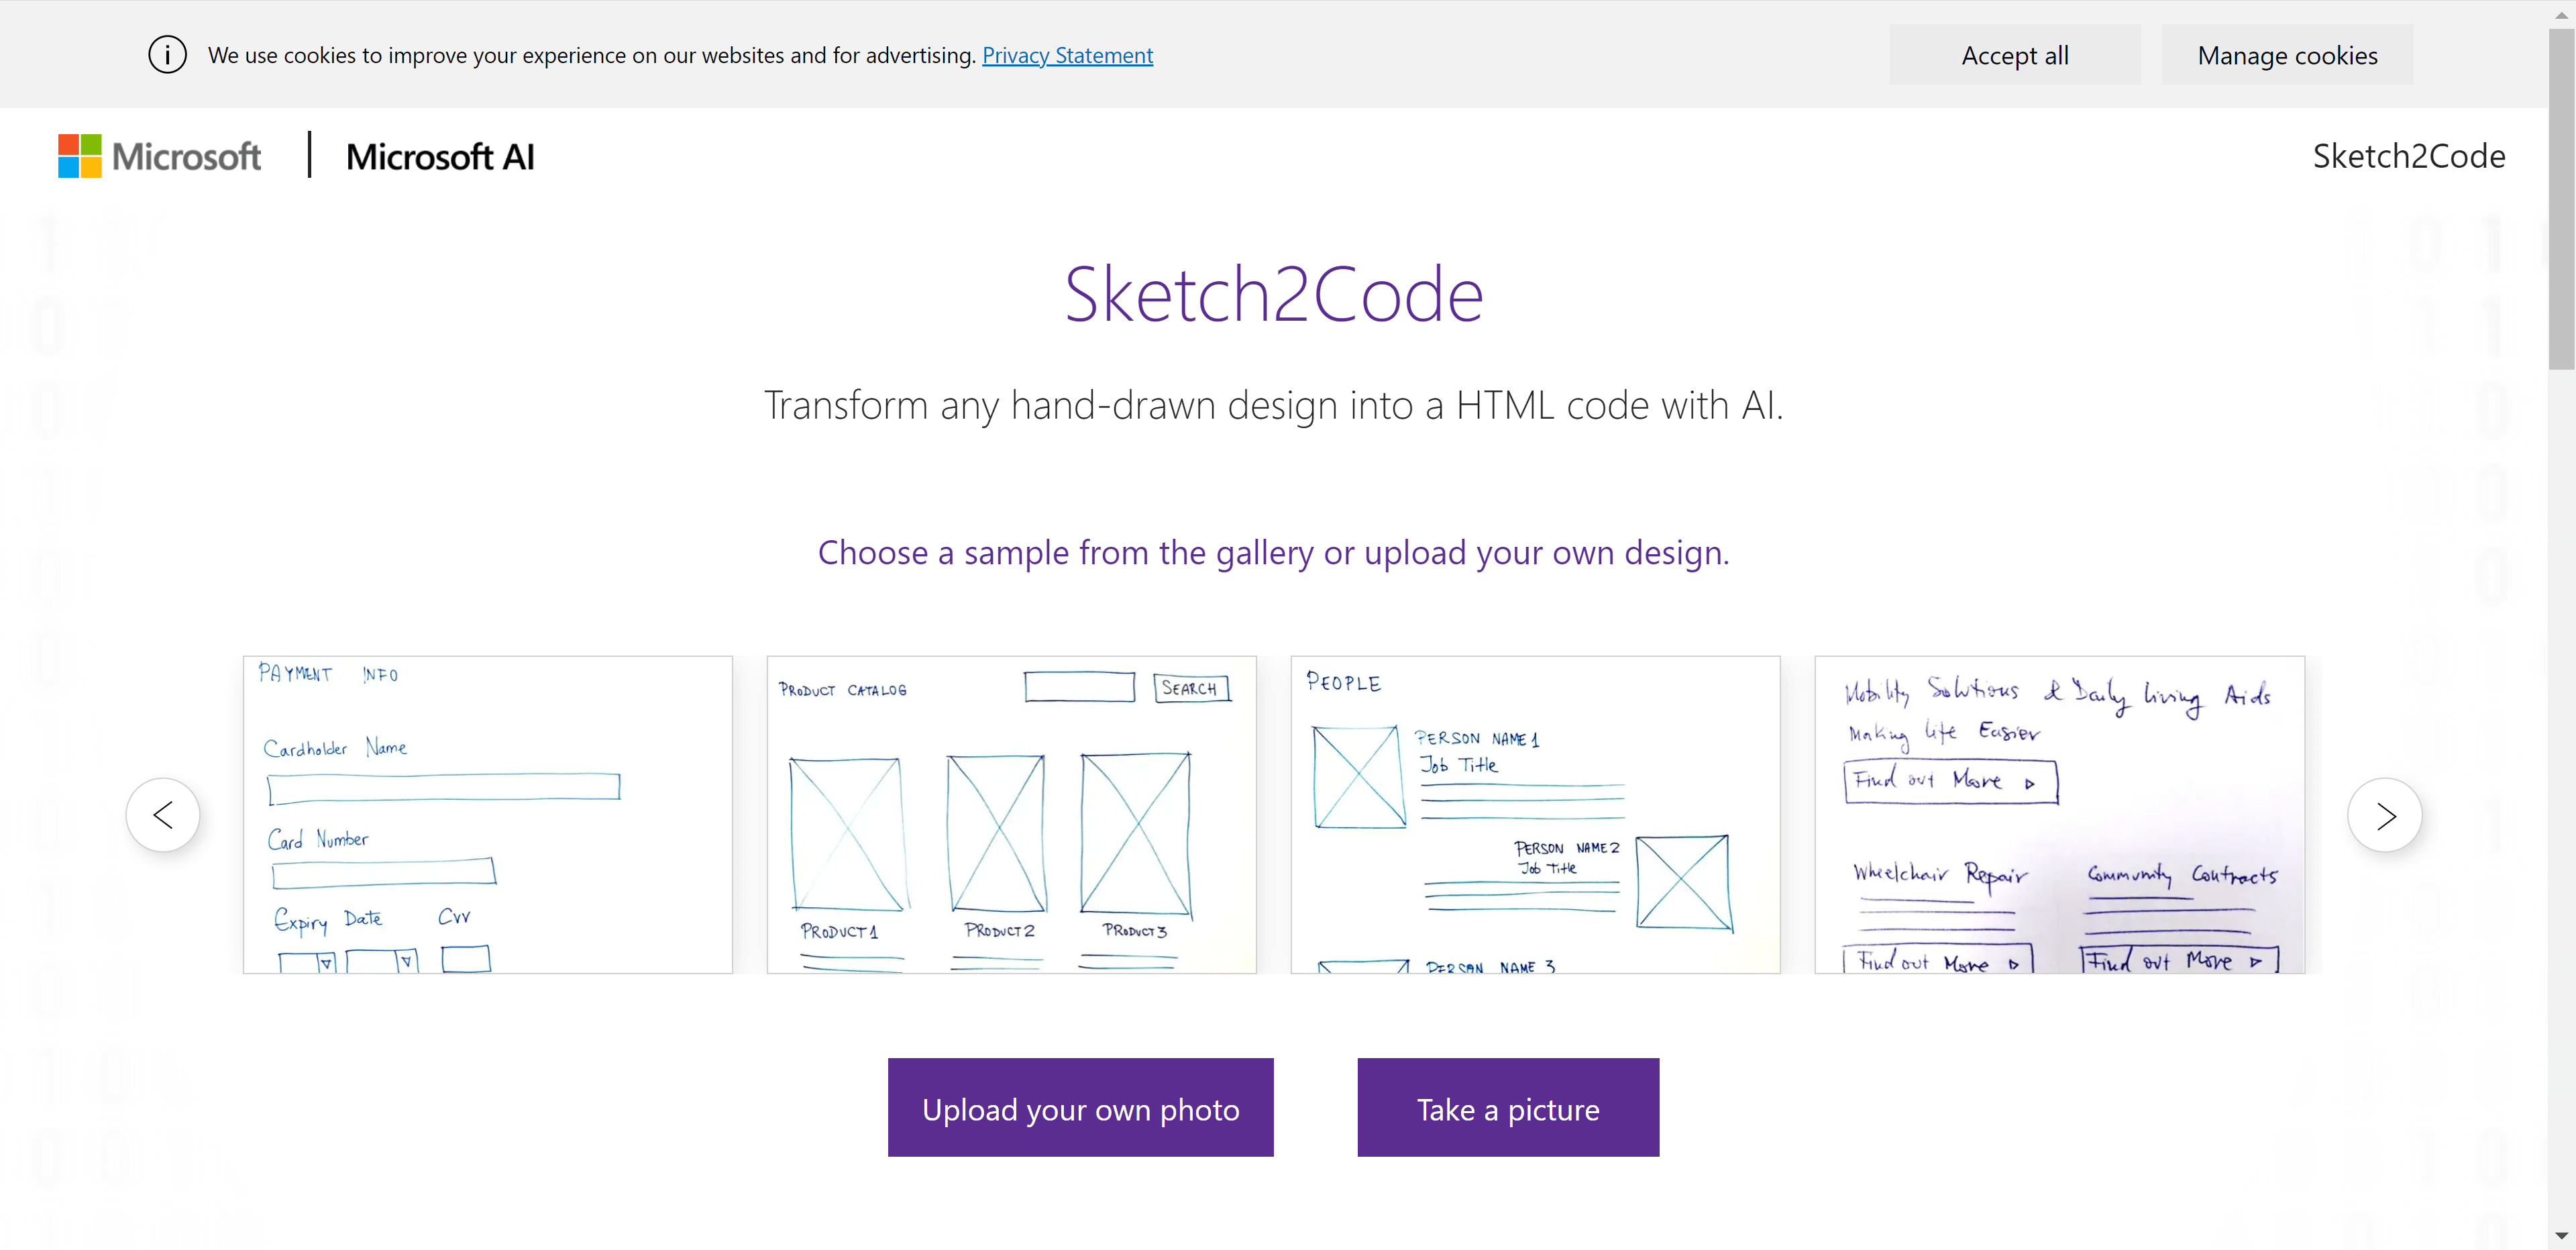The width and height of the screenshot is (2576, 1250).
Task: Click scrollbar up arrow
Action: coord(2561,14)
